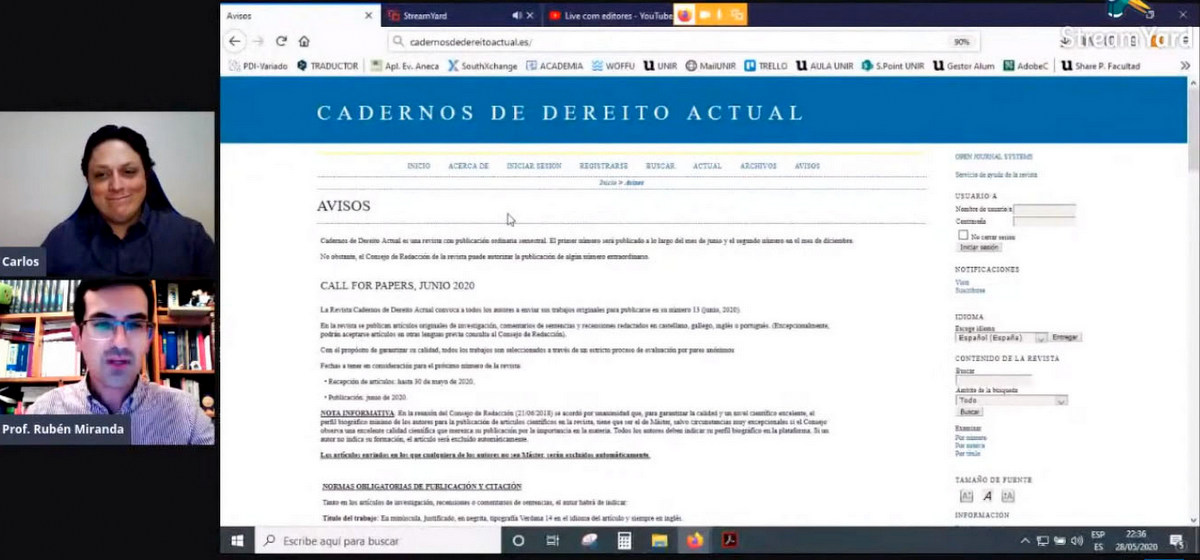1200x560 pixels.
Task: Open the TRELLO bookmark
Action: pos(767,66)
